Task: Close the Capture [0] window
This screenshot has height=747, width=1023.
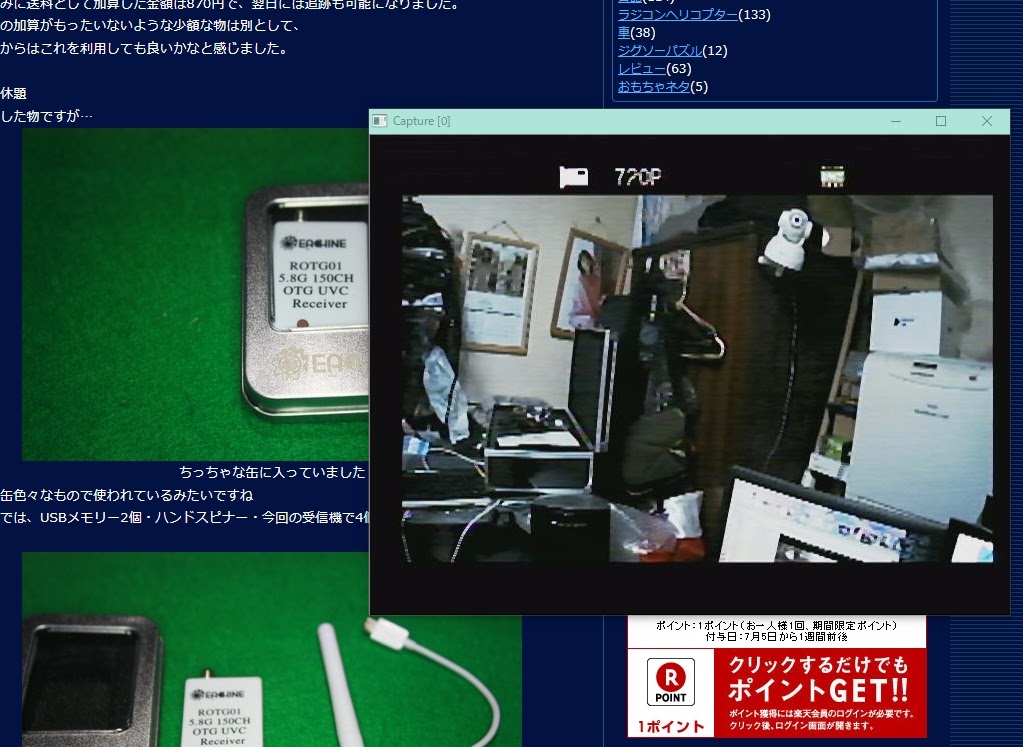Action: (987, 121)
